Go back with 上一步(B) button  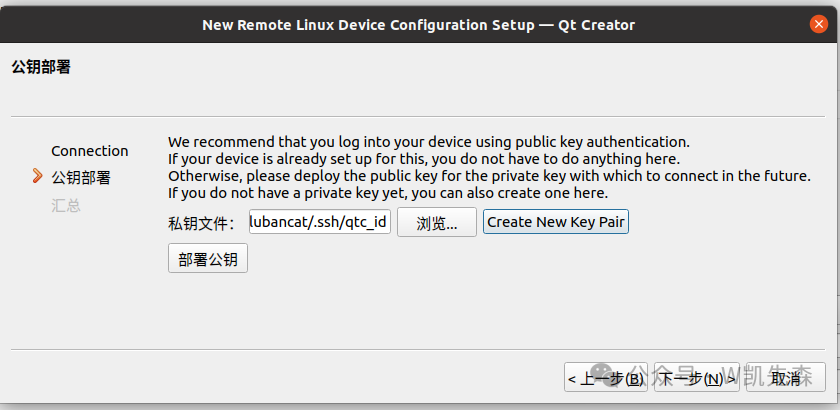[x=604, y=378]
